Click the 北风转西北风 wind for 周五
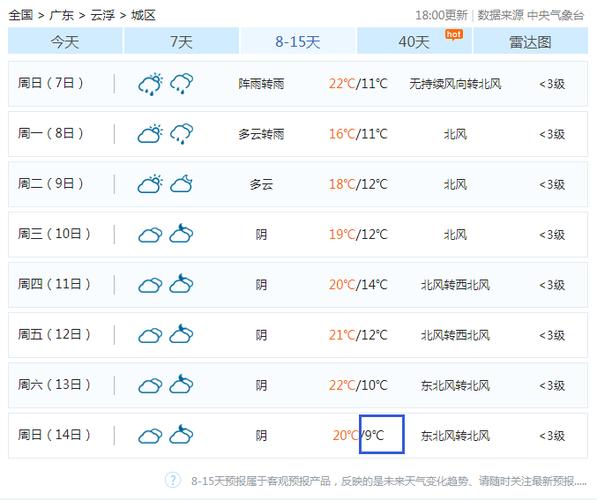Viewport: 597px width, 500px height. click(455, 335)
